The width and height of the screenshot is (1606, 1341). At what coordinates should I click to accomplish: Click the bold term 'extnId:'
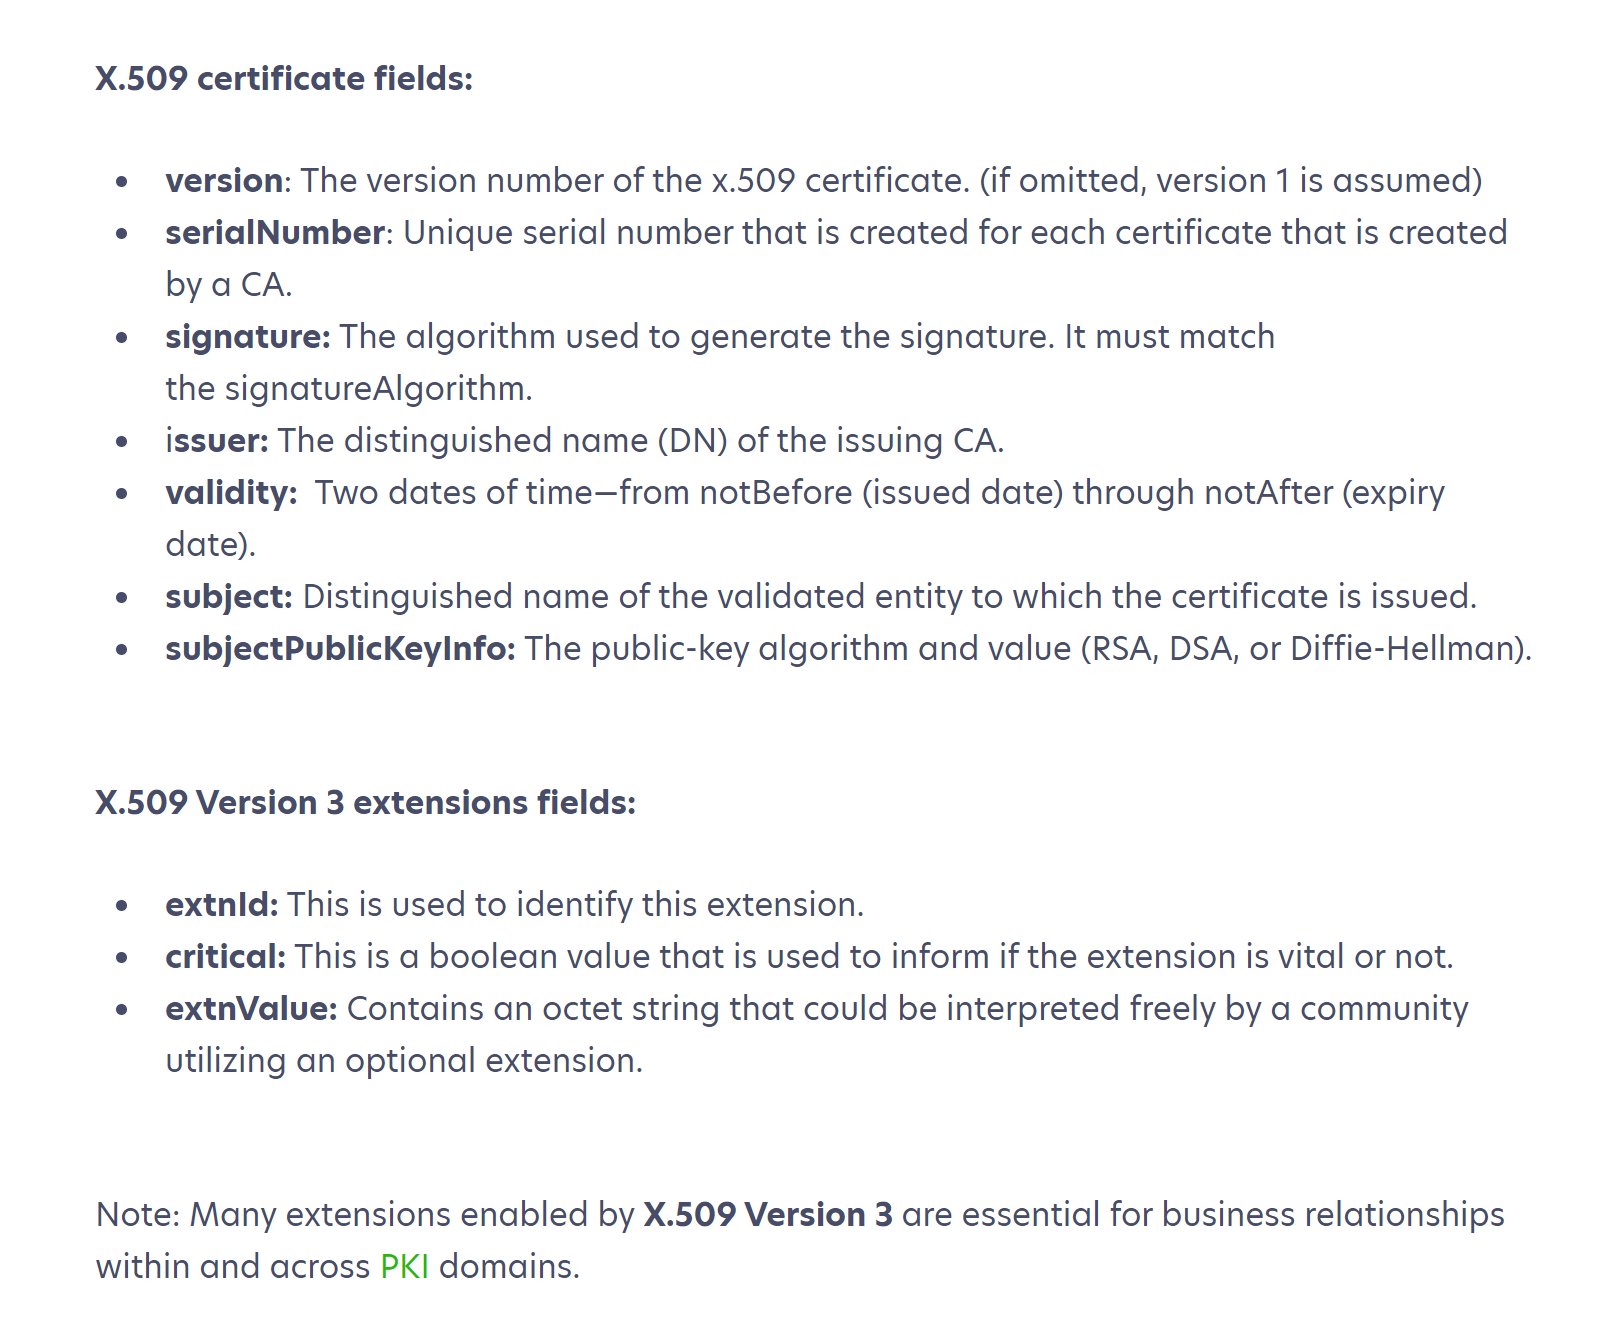pyautogui.click(x=222, y=904)
